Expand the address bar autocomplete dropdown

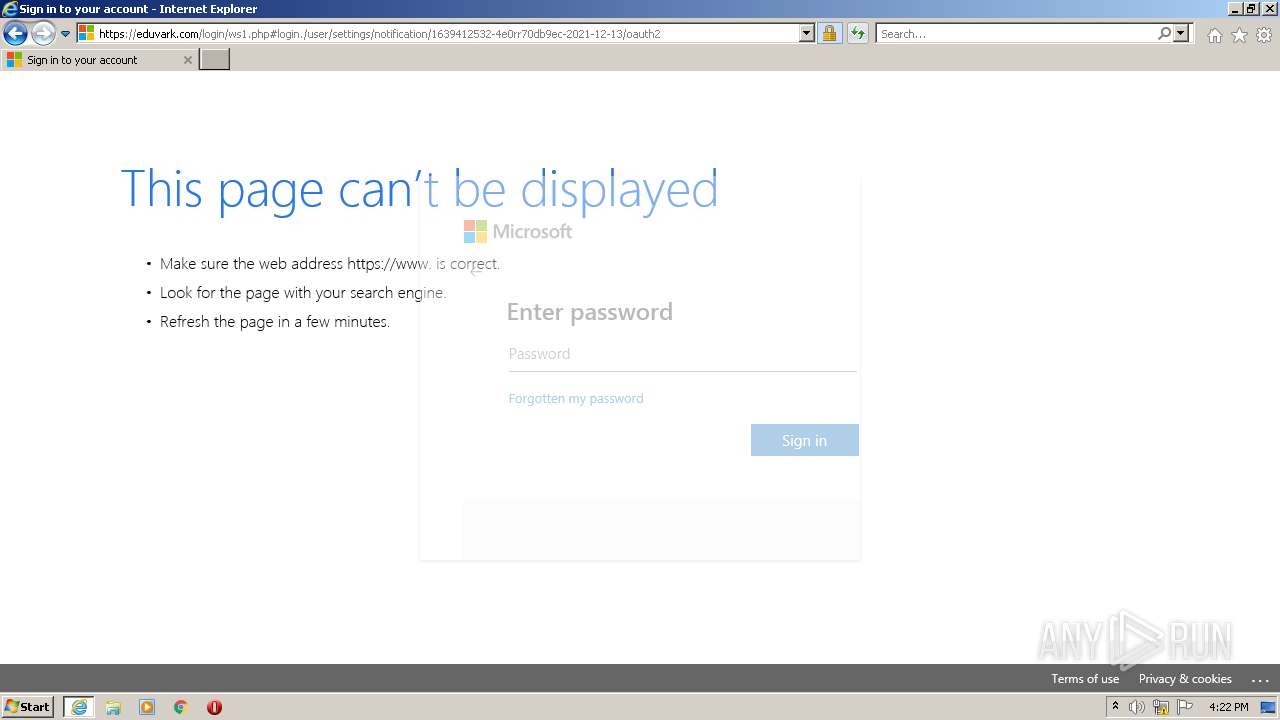[x=807, y=34]
